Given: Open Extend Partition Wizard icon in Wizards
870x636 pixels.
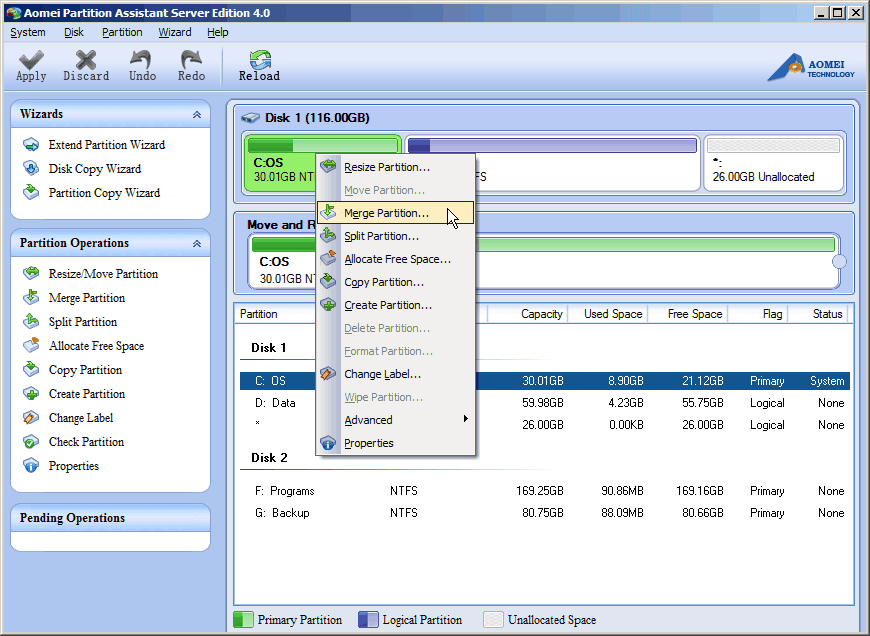Looking at the screenshot, I should click(x=31, y=145).
